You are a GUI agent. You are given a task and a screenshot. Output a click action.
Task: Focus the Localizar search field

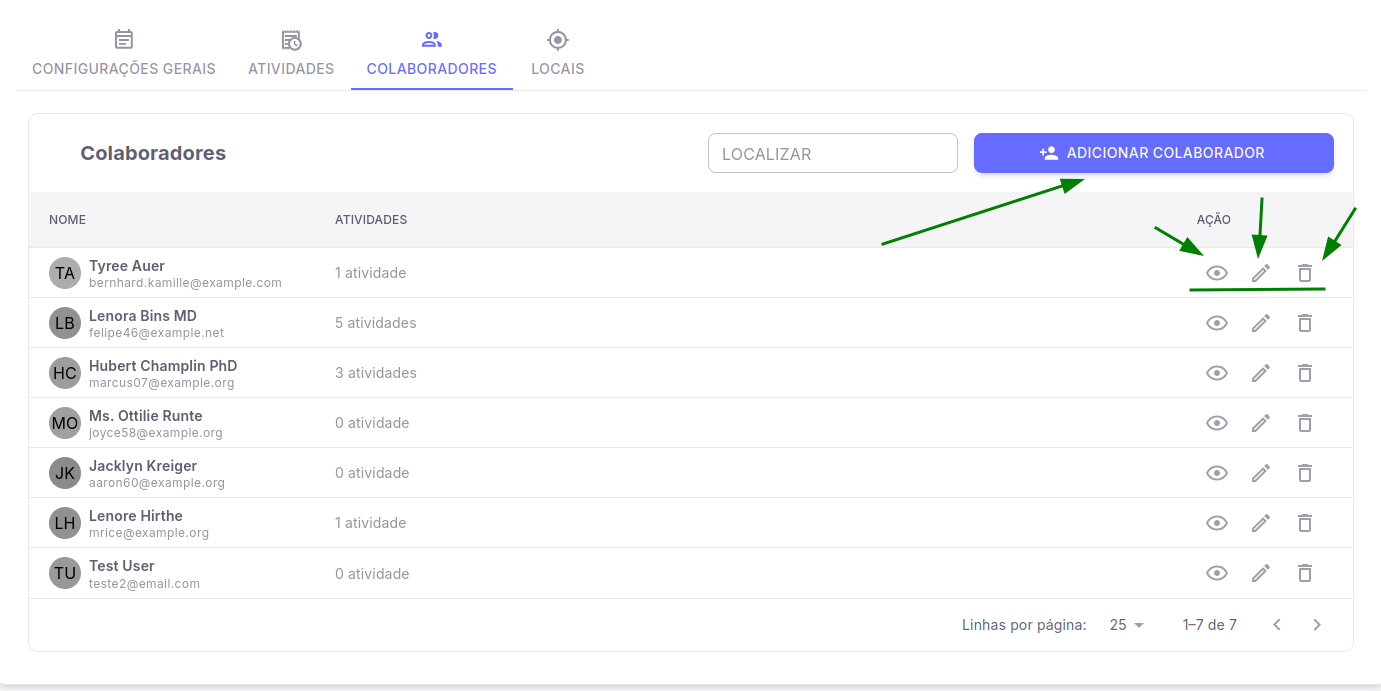pos(832,153)
